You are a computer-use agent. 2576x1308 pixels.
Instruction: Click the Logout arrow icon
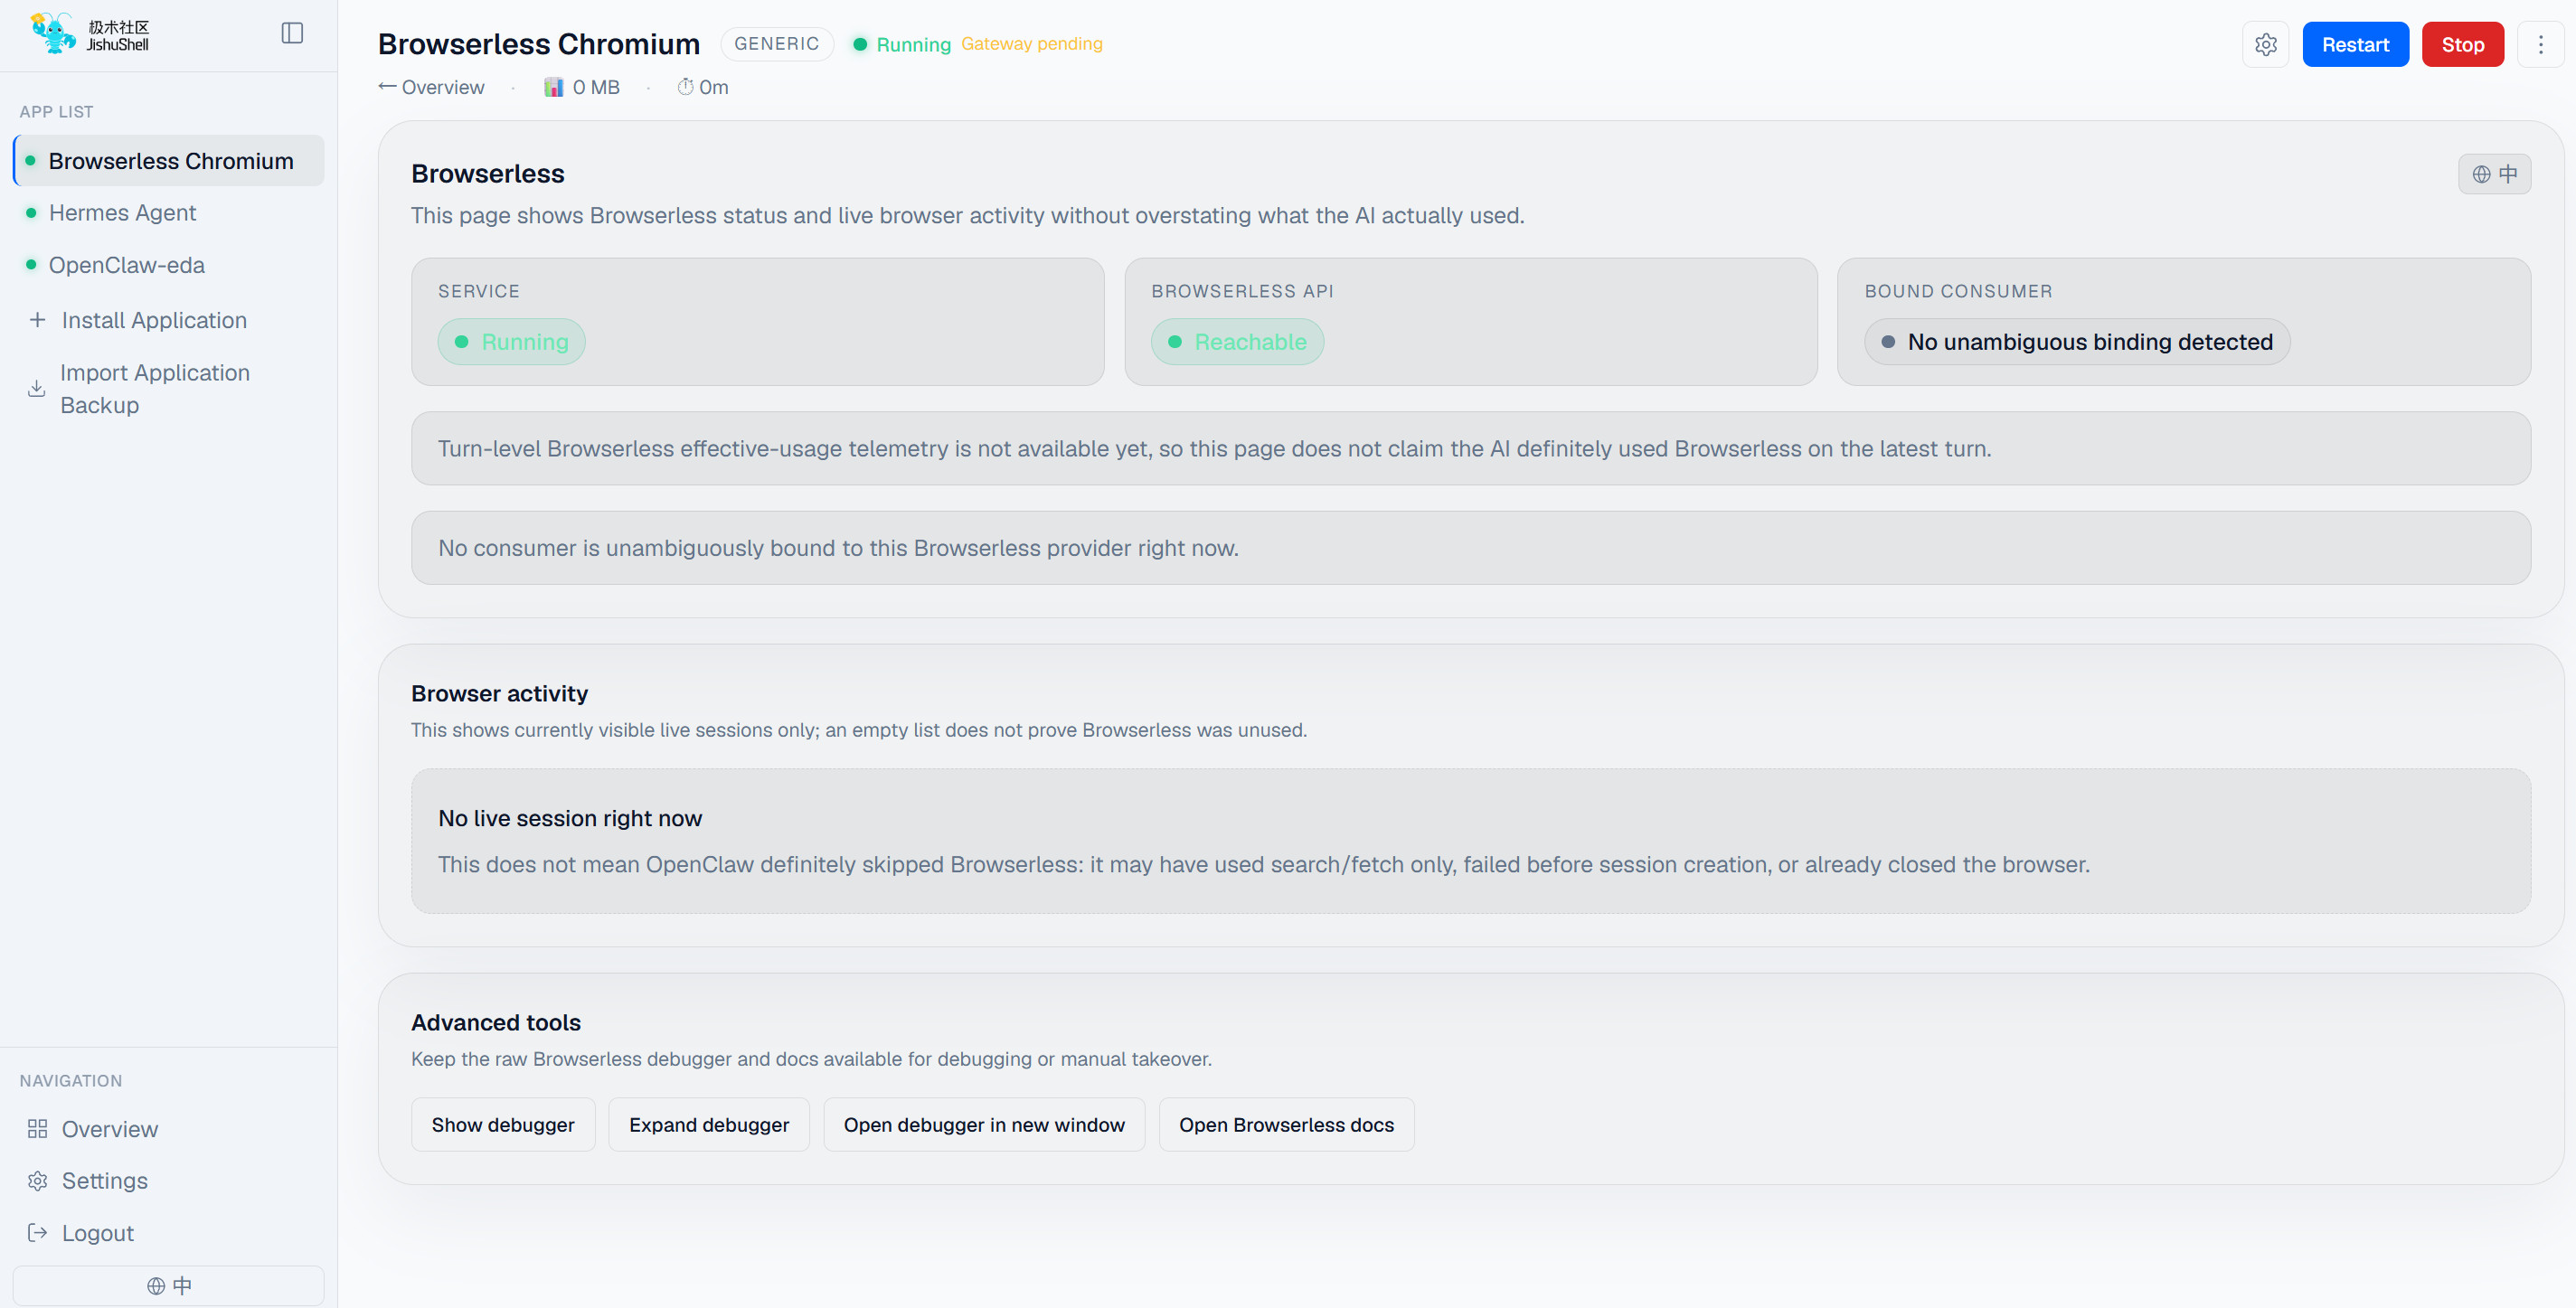[x=37, y=1233]
